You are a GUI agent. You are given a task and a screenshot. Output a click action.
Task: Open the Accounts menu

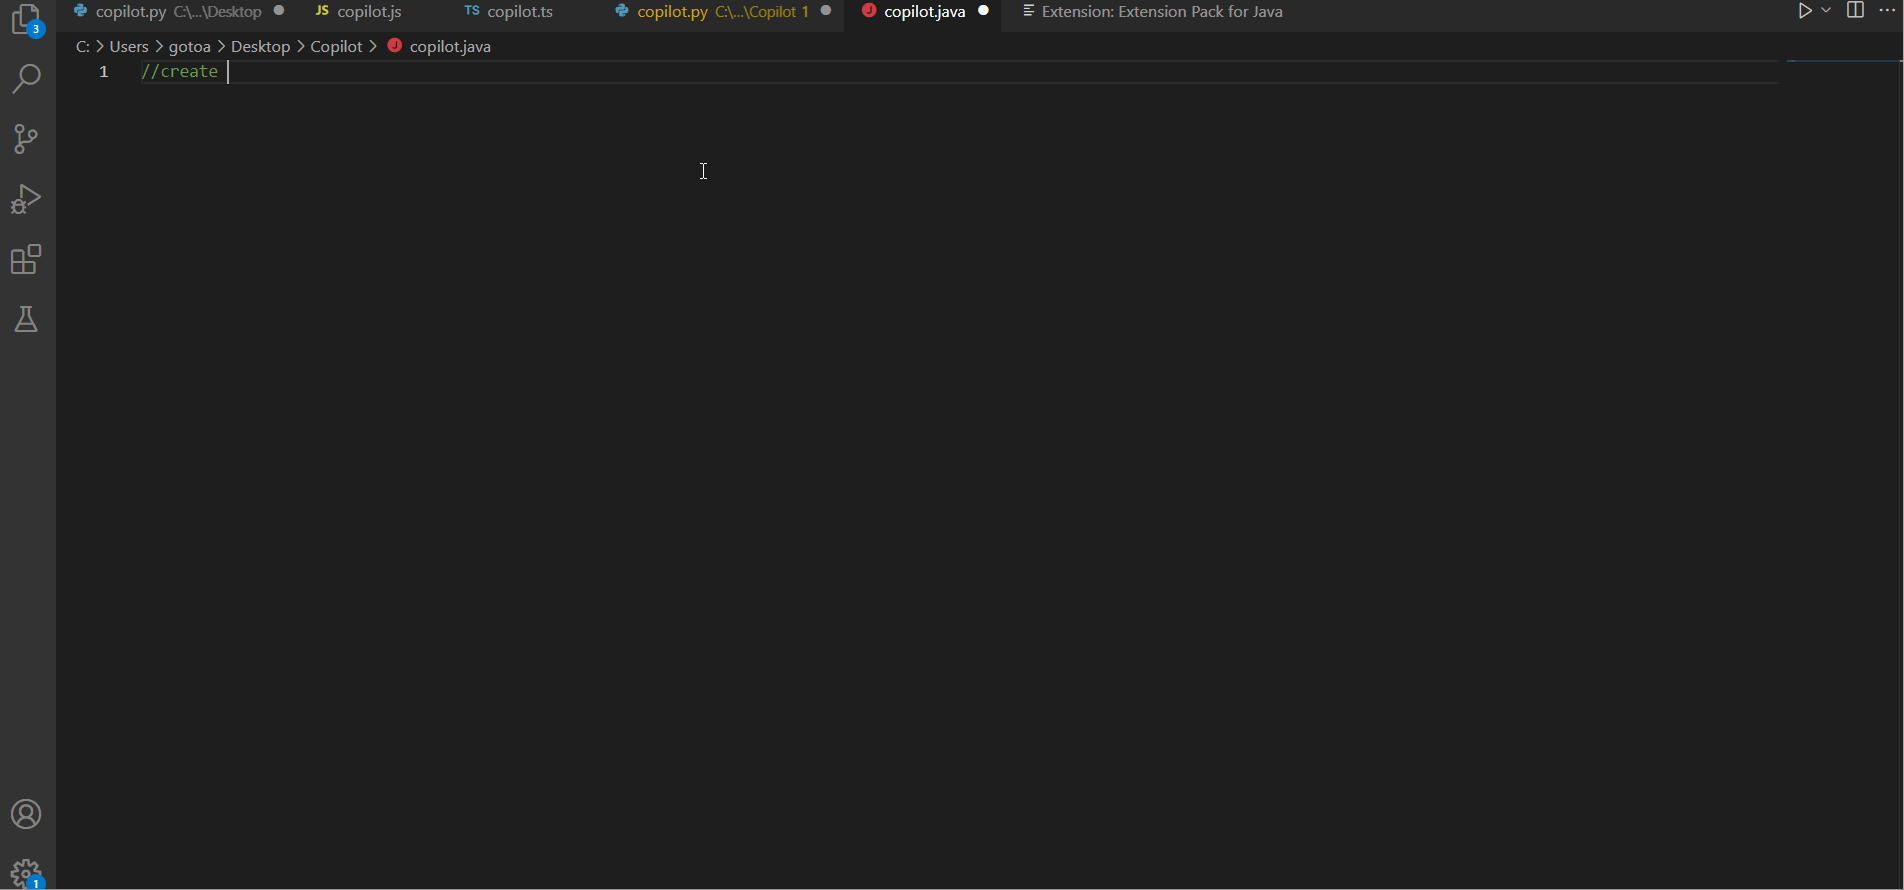coord(27,814)
